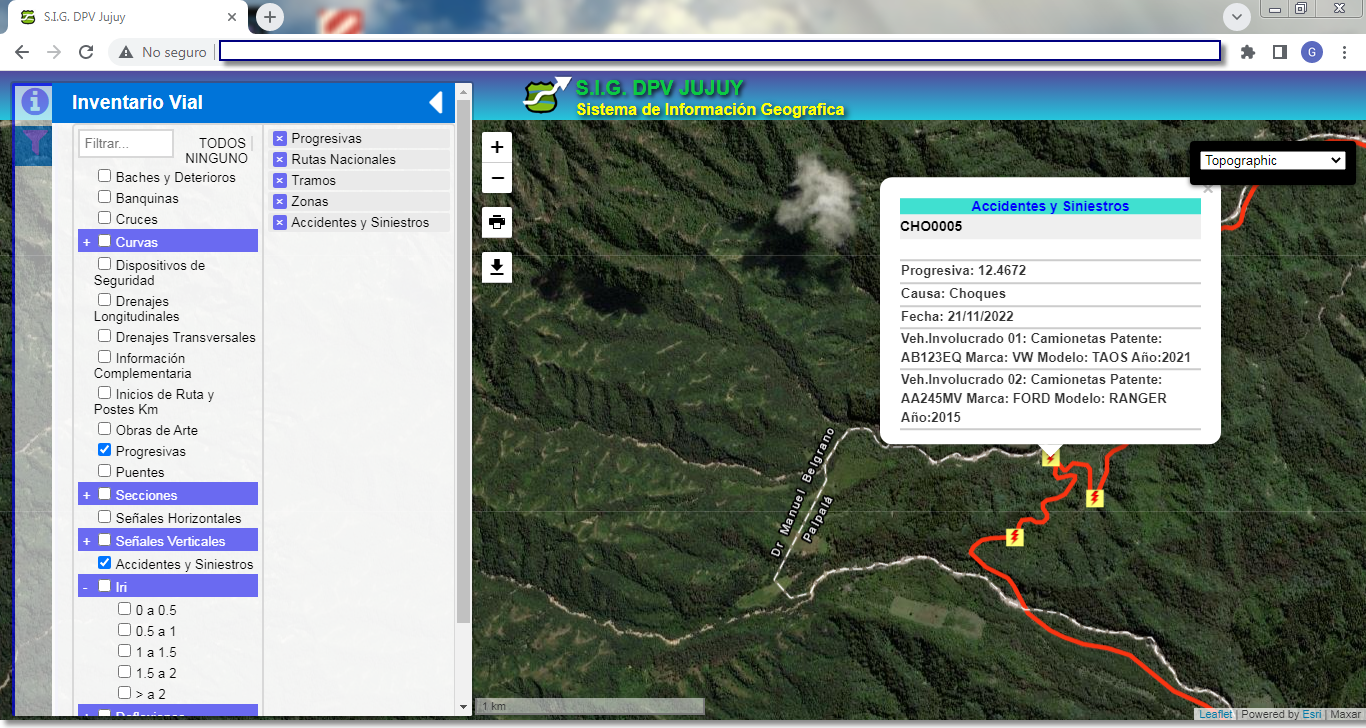Click the Filtrar search field

[126, 144]
